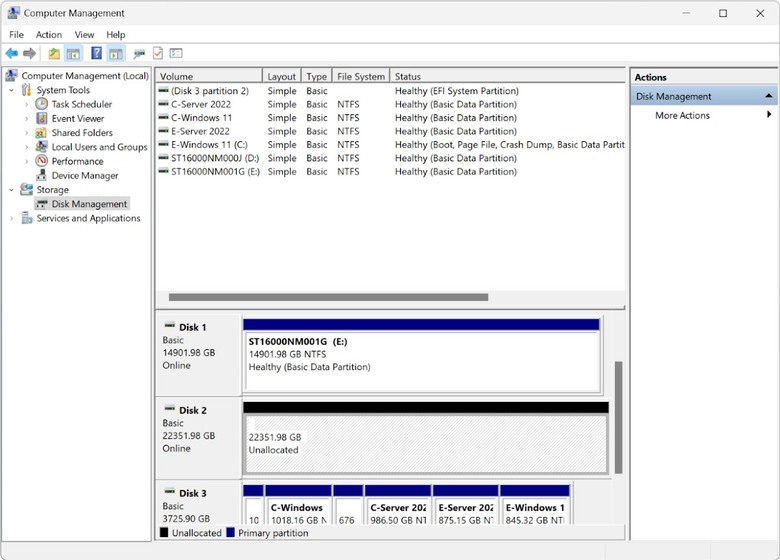780x560 pixels.
Task: Expand the More Actions submenu arrow
Action: coord(769,114)
